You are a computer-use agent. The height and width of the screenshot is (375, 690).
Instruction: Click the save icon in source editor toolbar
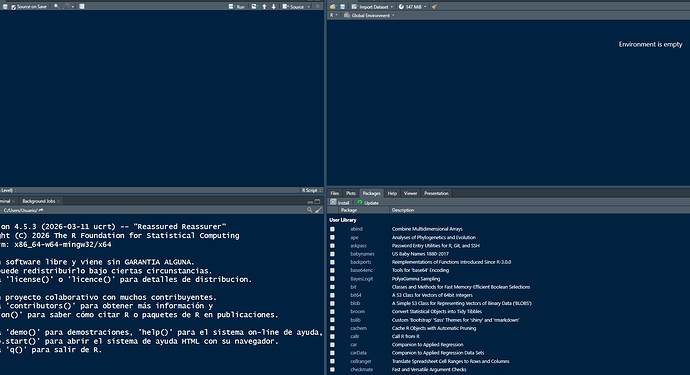5,7
